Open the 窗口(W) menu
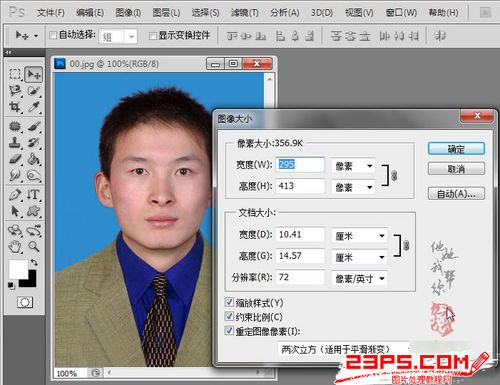The width and height of the screenshot is (500, 385). [x=401, y=13]
